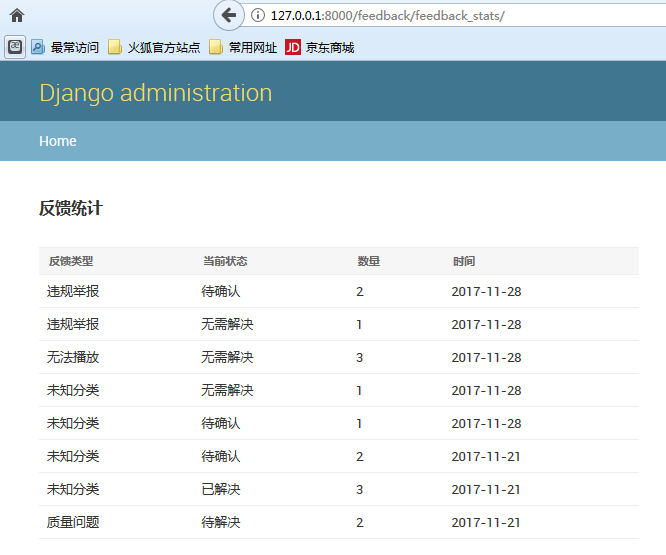Click the JD logo icon in the bookmarks bar
The height and width of the screenshot is (555, 666).
[x=293, y=47]
